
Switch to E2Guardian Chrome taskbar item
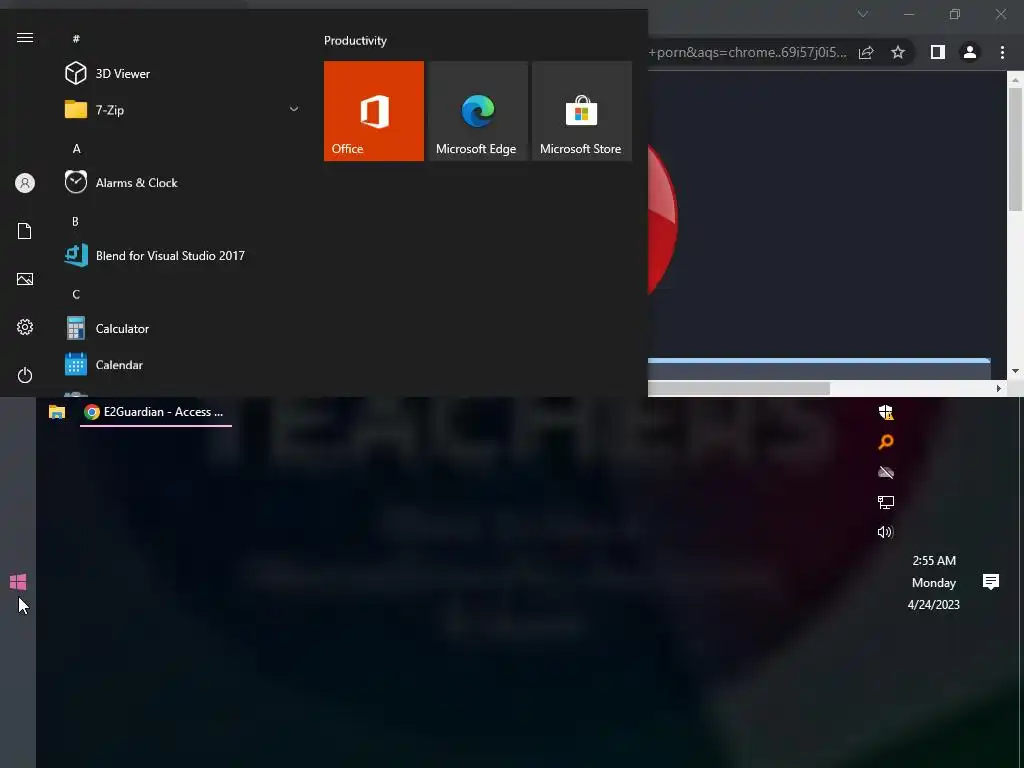point(155,412)
